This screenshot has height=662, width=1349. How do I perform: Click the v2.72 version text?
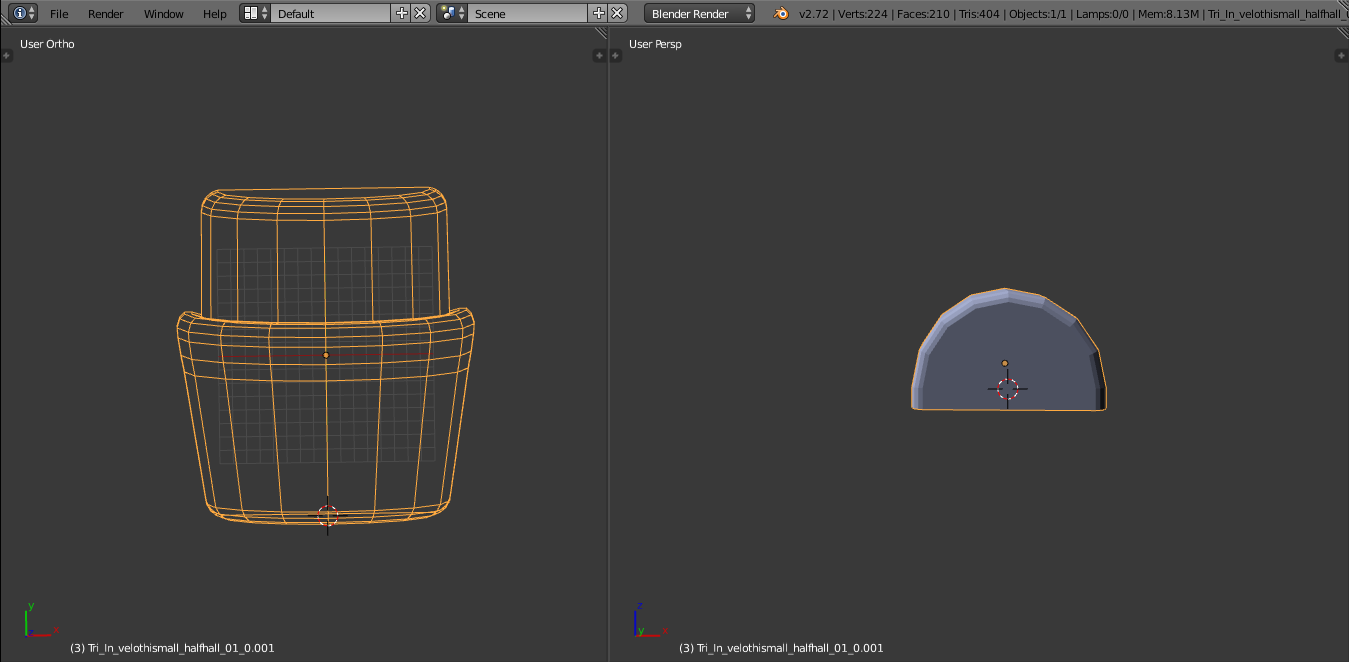click(x=813, y=14)
